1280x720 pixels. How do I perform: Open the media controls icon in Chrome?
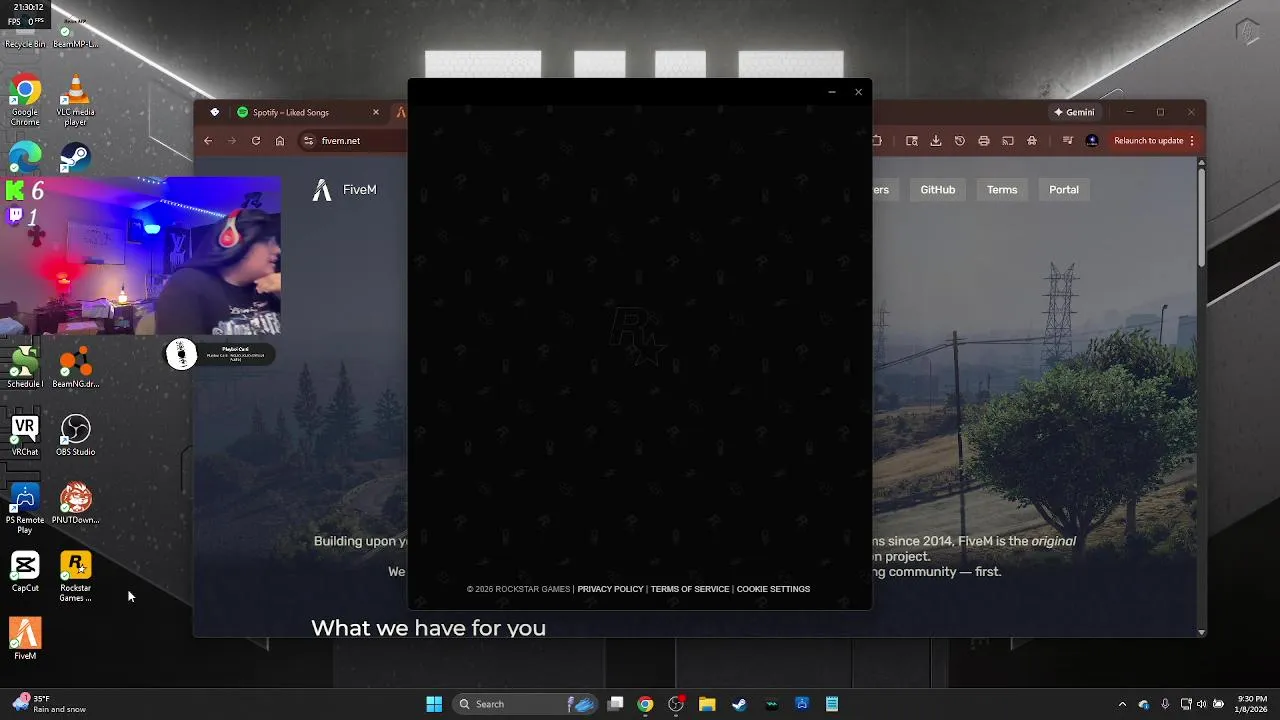1068,141
